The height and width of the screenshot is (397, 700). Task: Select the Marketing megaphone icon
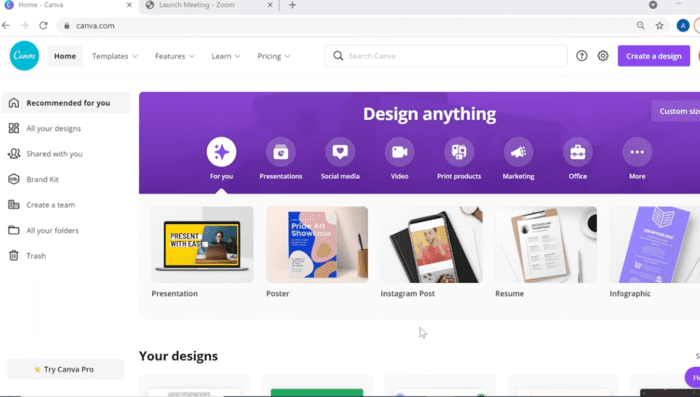(518, 152)
